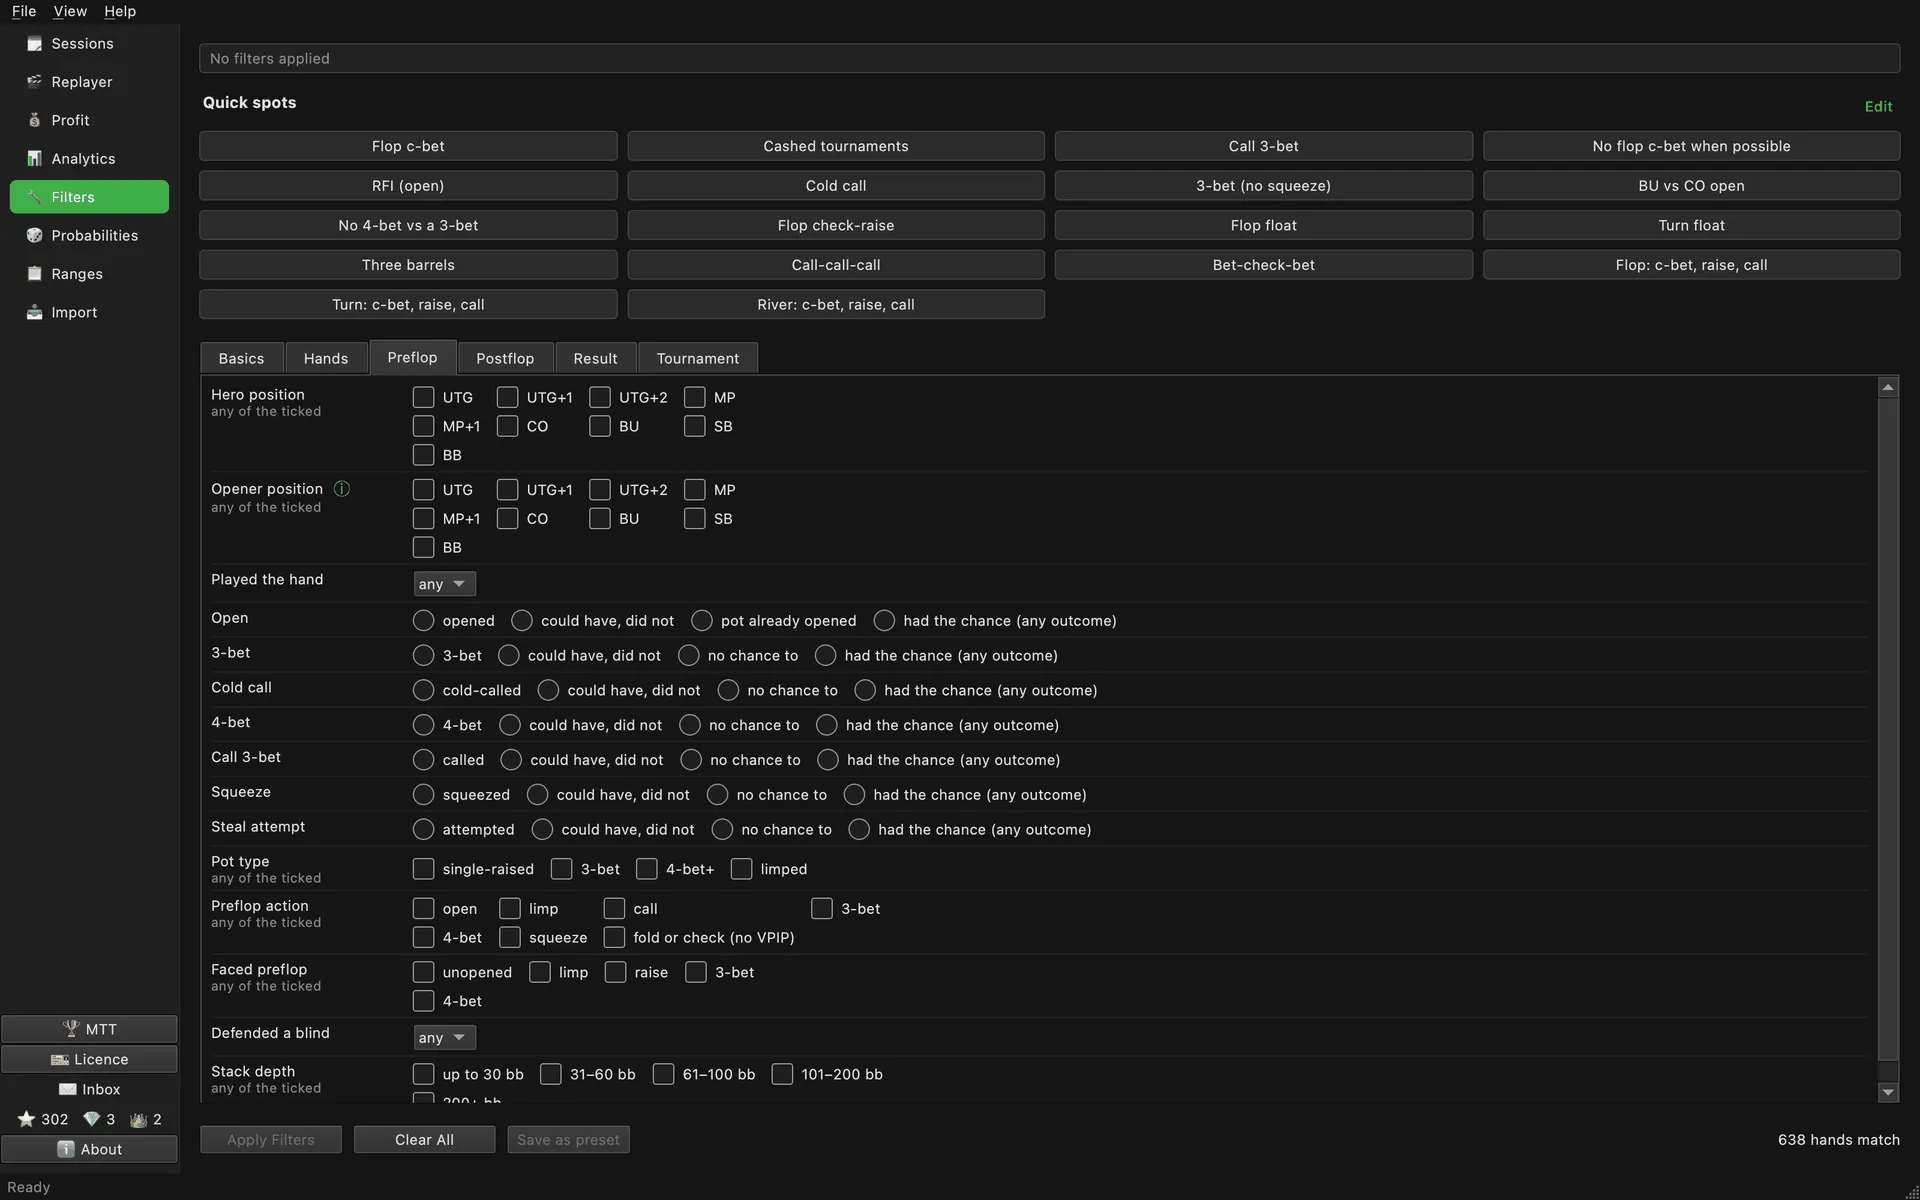Select the Ranges sidebar icon
The image size is (1920, 1200).
(35, 274)
